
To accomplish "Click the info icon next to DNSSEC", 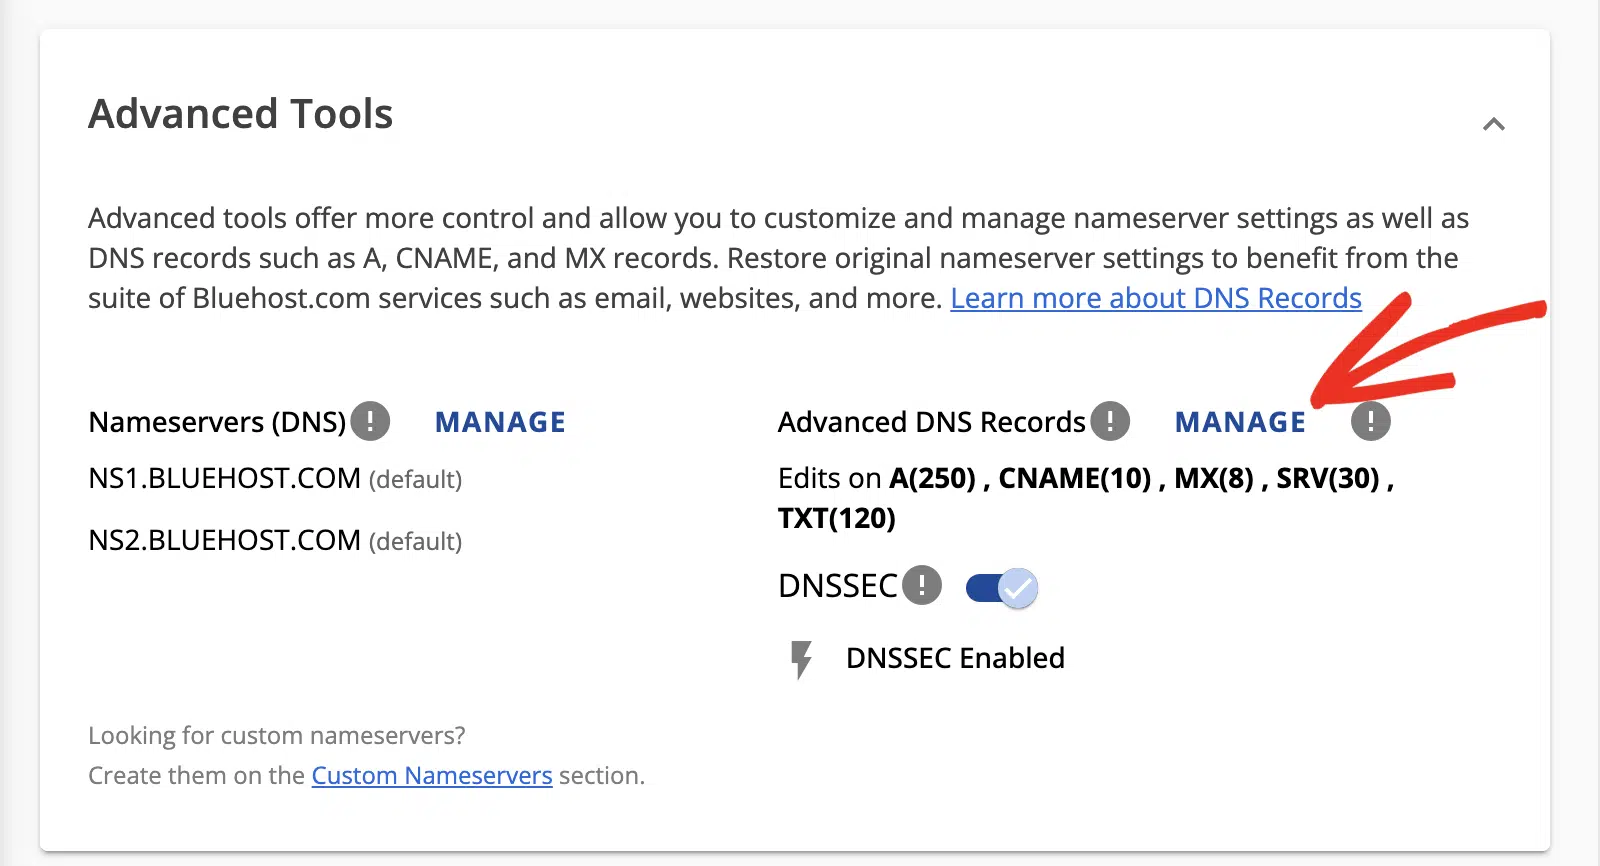I will pos(922,585).
